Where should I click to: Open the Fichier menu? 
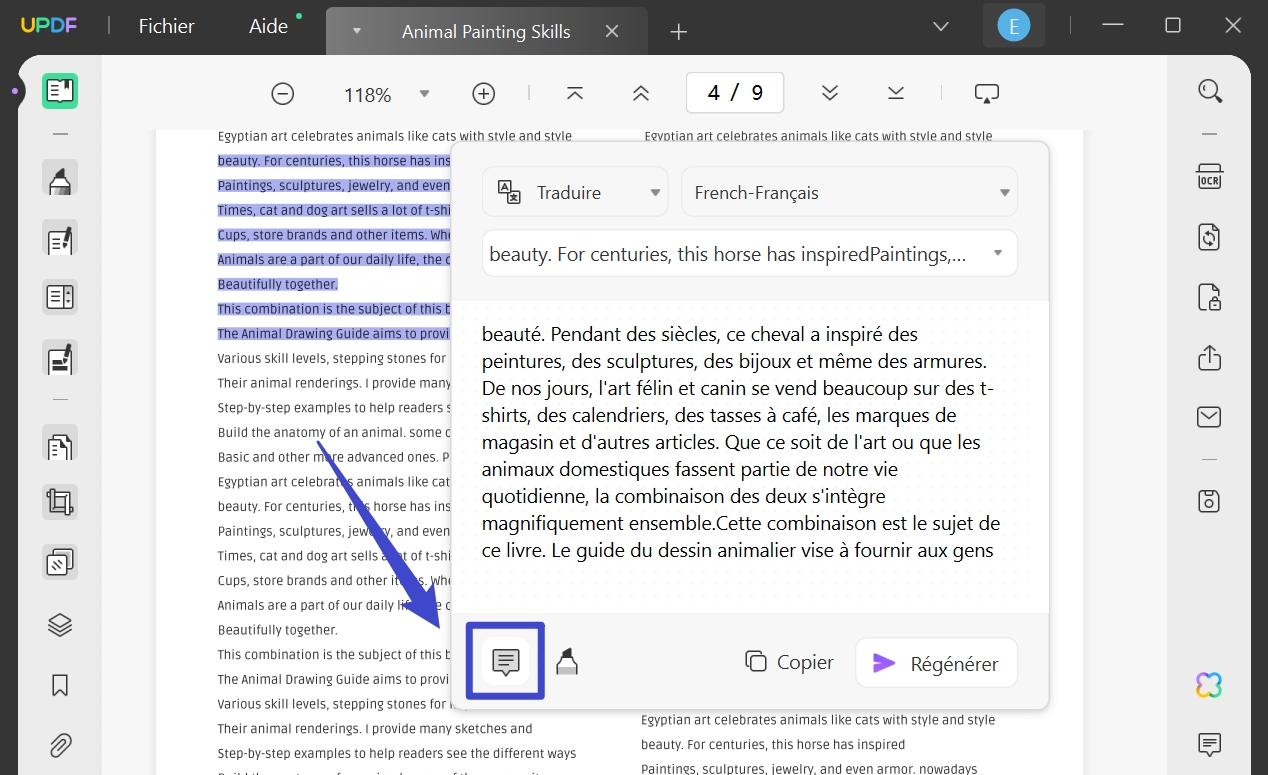pyautogui.click(x=165, y=26)
